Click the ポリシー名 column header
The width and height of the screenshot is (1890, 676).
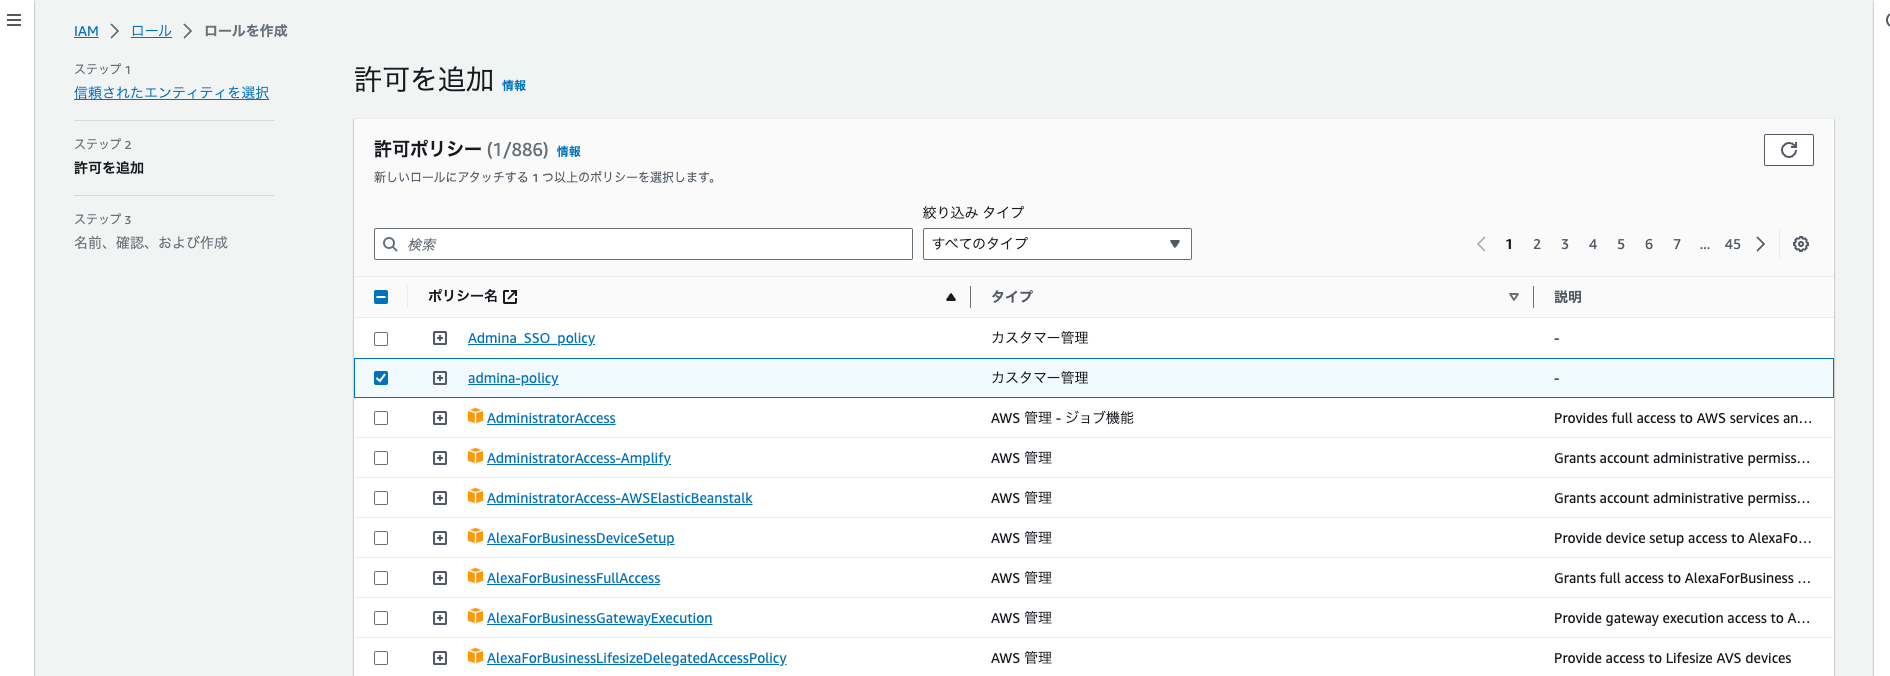463,296
